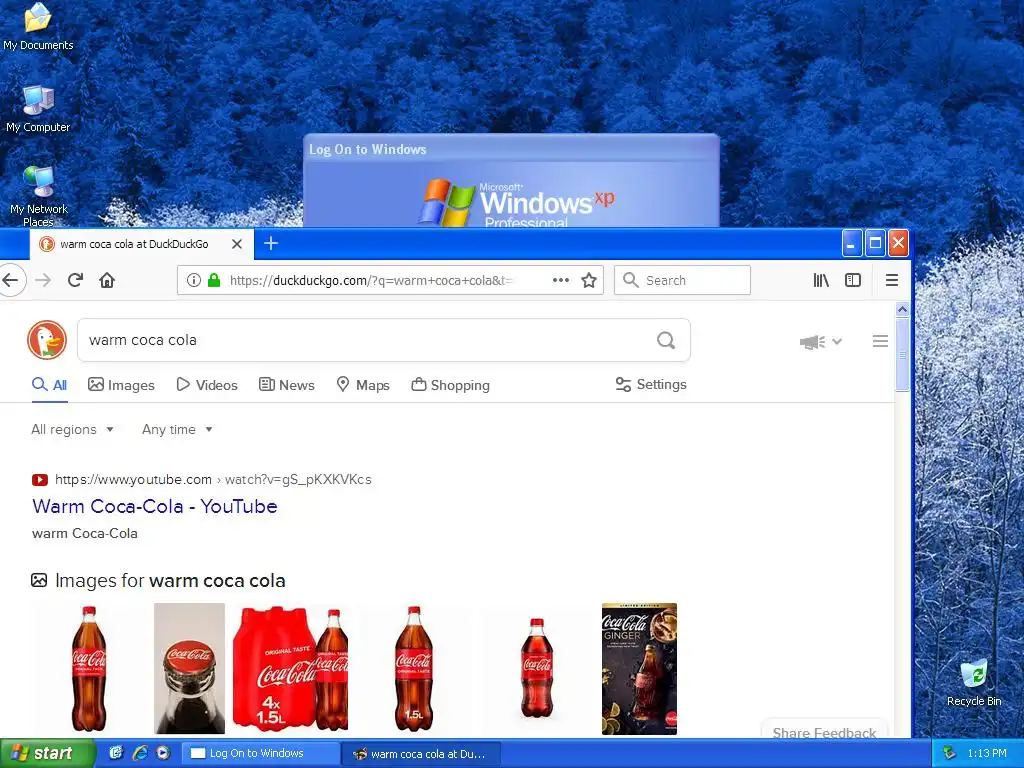
Task: Open the Firefox hamburger menu
Action: [x=891, y=280]
